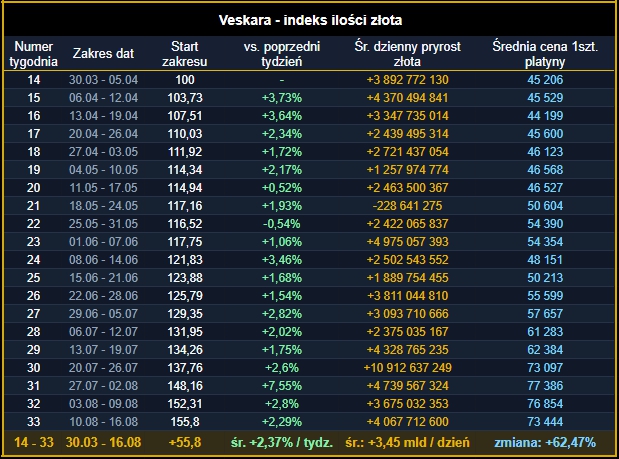This screenshot has height=459, width=619.
Task: Click the 'Numer tygodnia' column header
Action: click(x=34, y=54)
